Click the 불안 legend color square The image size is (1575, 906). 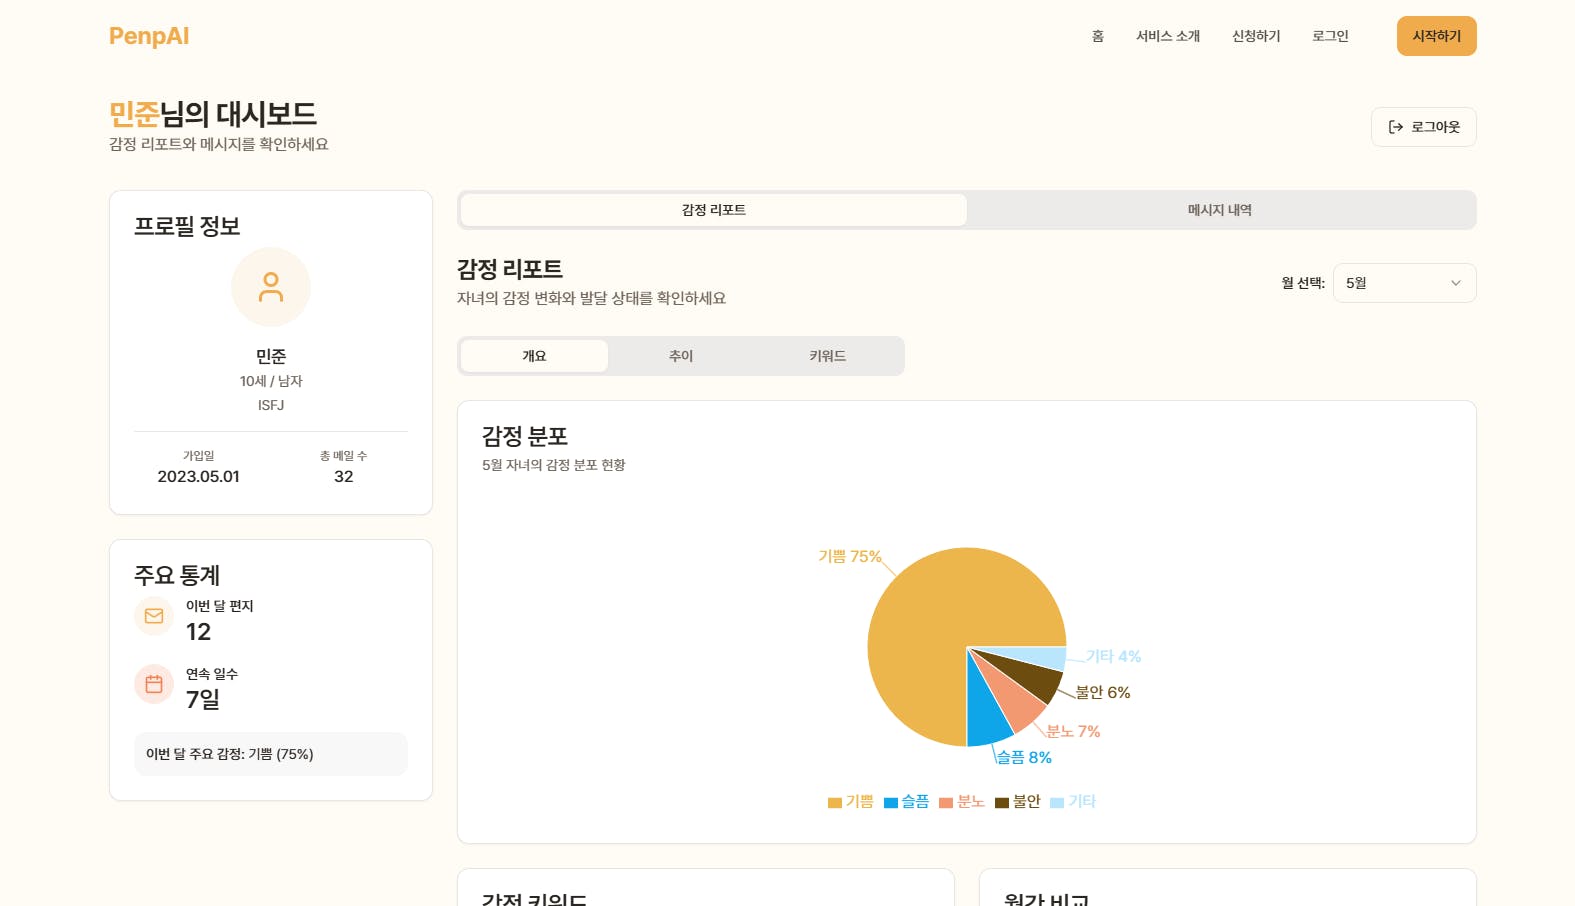click(x=1001, y=802)
